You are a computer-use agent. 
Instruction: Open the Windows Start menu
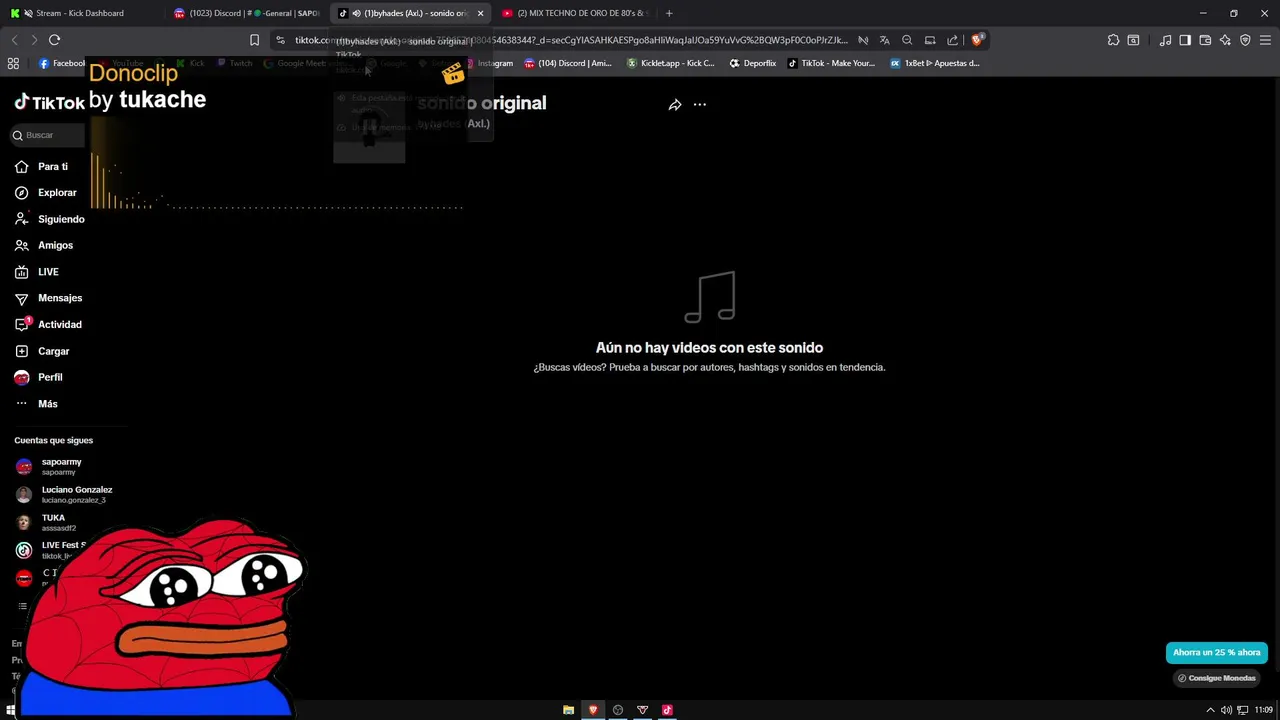coord(11,710)
